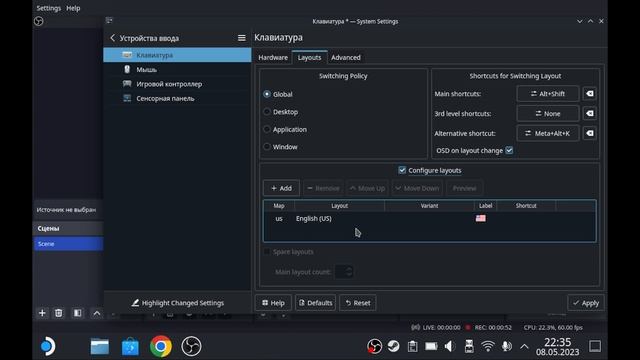Open the volume control tray icon
This screenshot has height=360, width=640.
click(450, 346)
